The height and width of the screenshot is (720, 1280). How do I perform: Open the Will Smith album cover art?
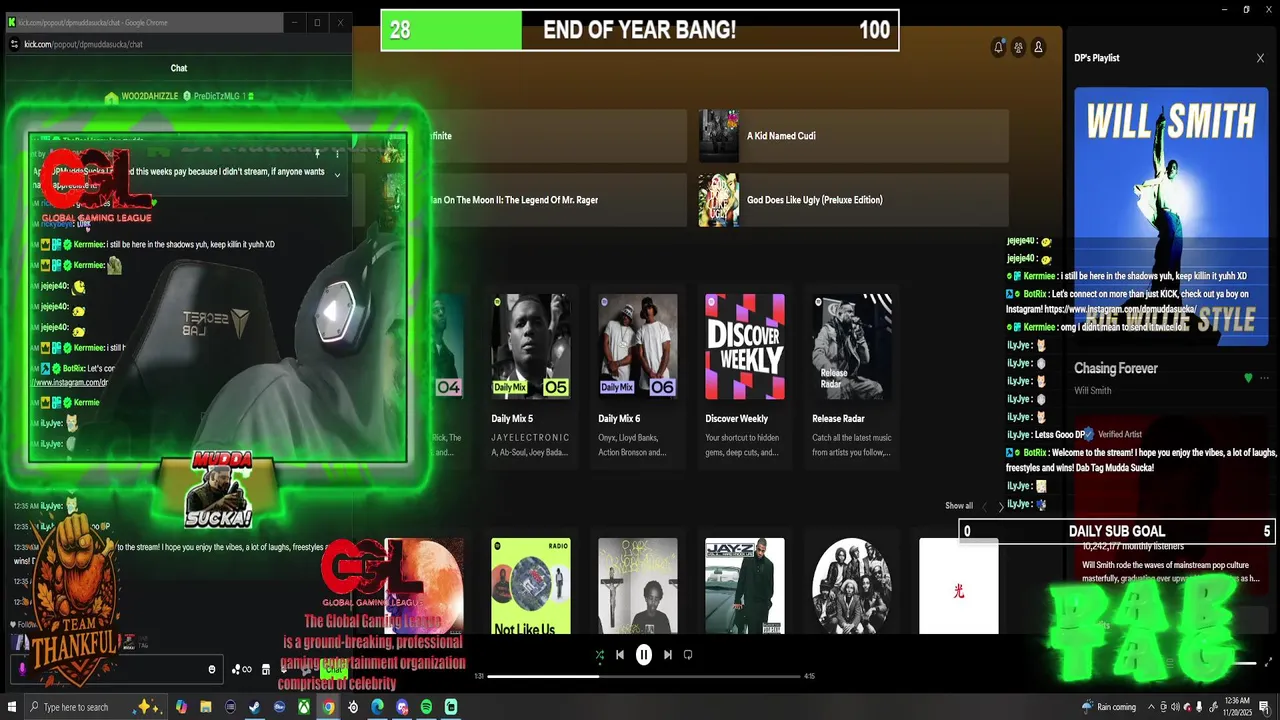pyautogui.click(x=1171, y=217)
